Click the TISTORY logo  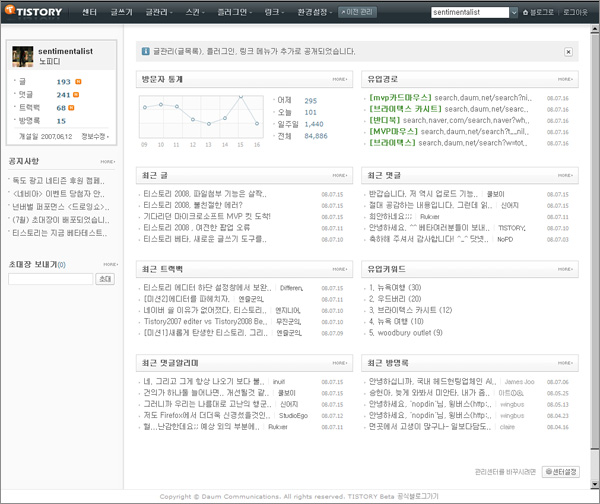coord(34,11)
